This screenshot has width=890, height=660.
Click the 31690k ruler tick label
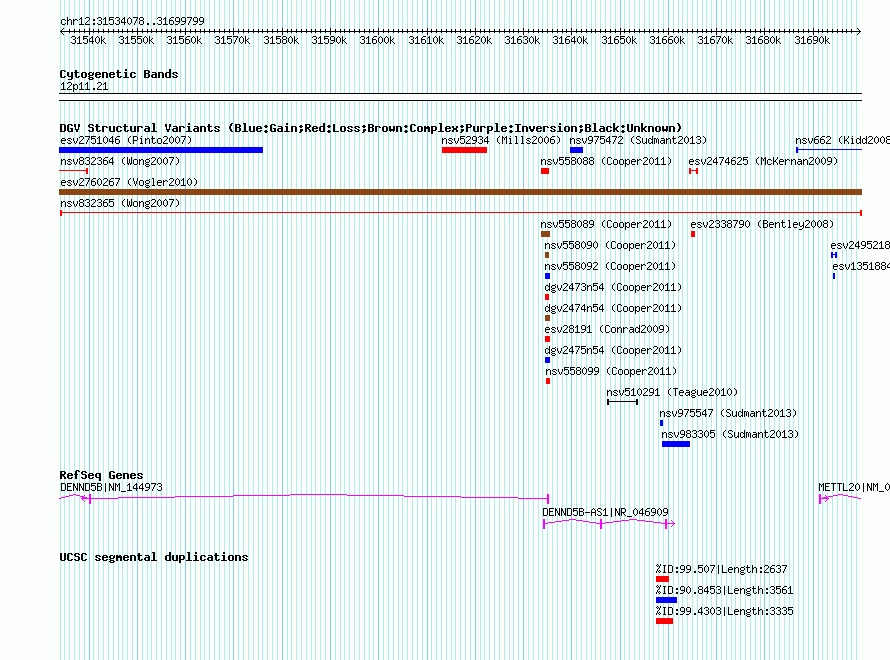[812, 40]
